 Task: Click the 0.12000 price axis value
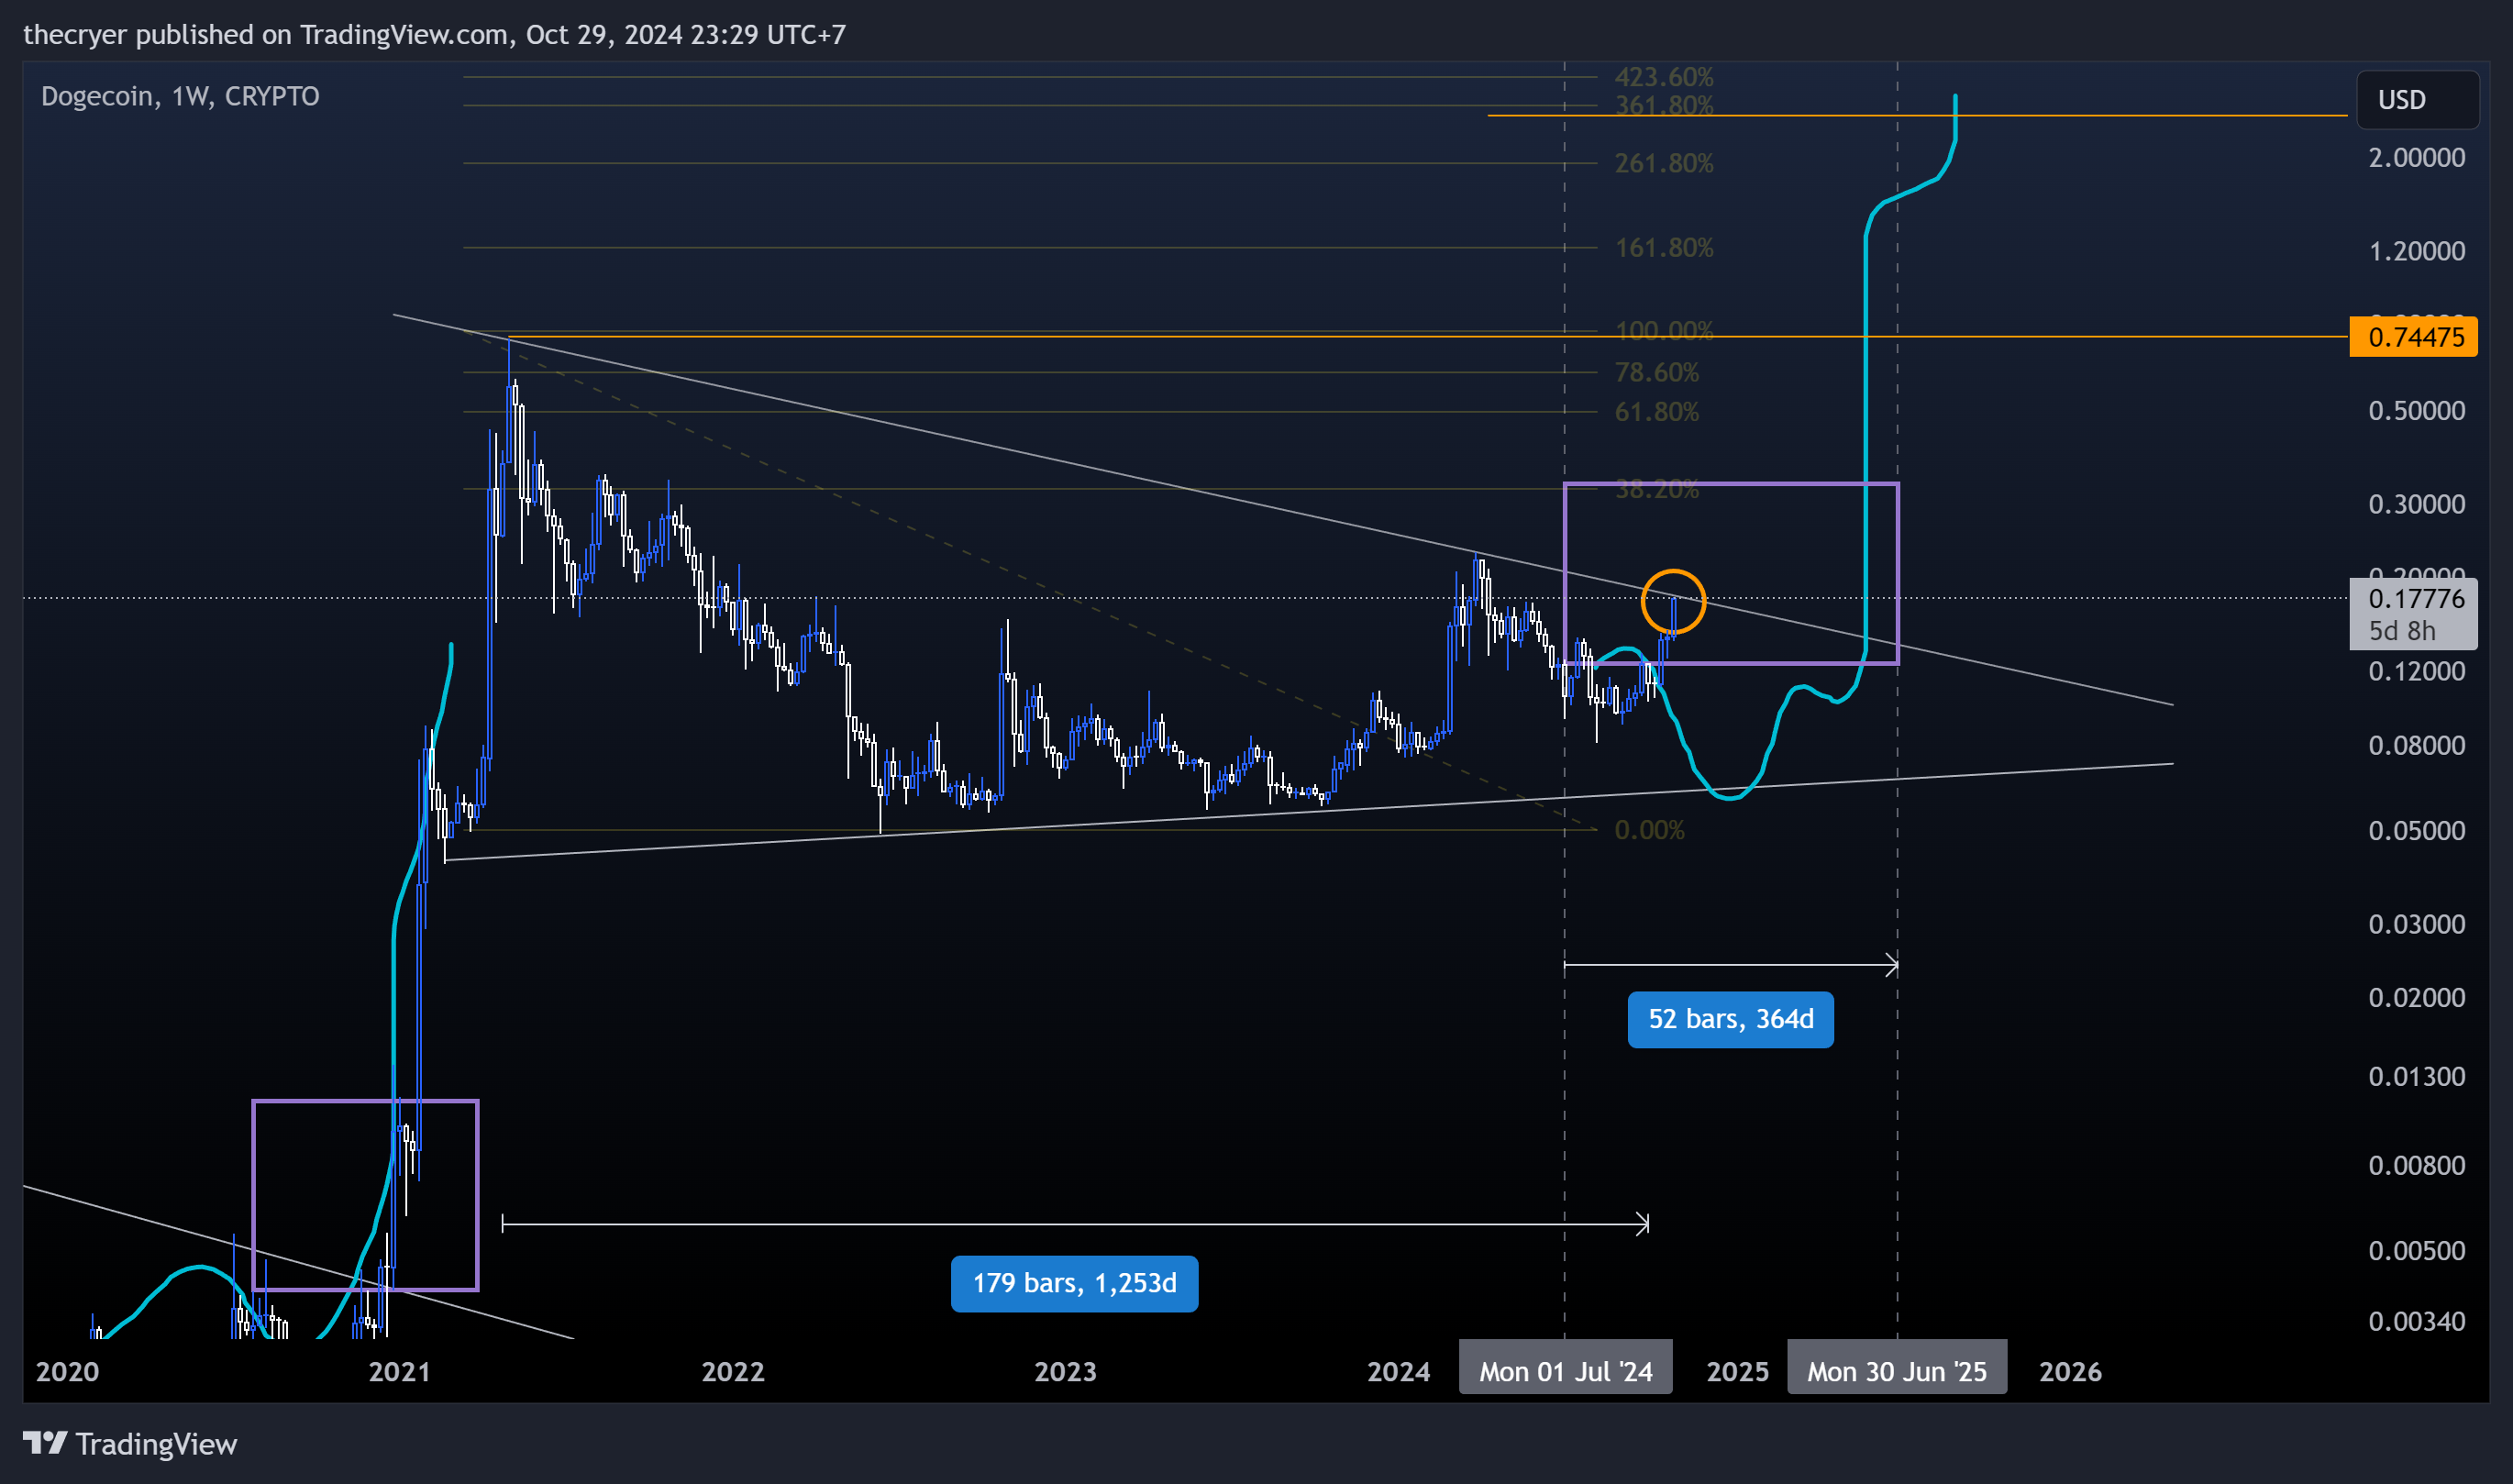coord(2416,671)
